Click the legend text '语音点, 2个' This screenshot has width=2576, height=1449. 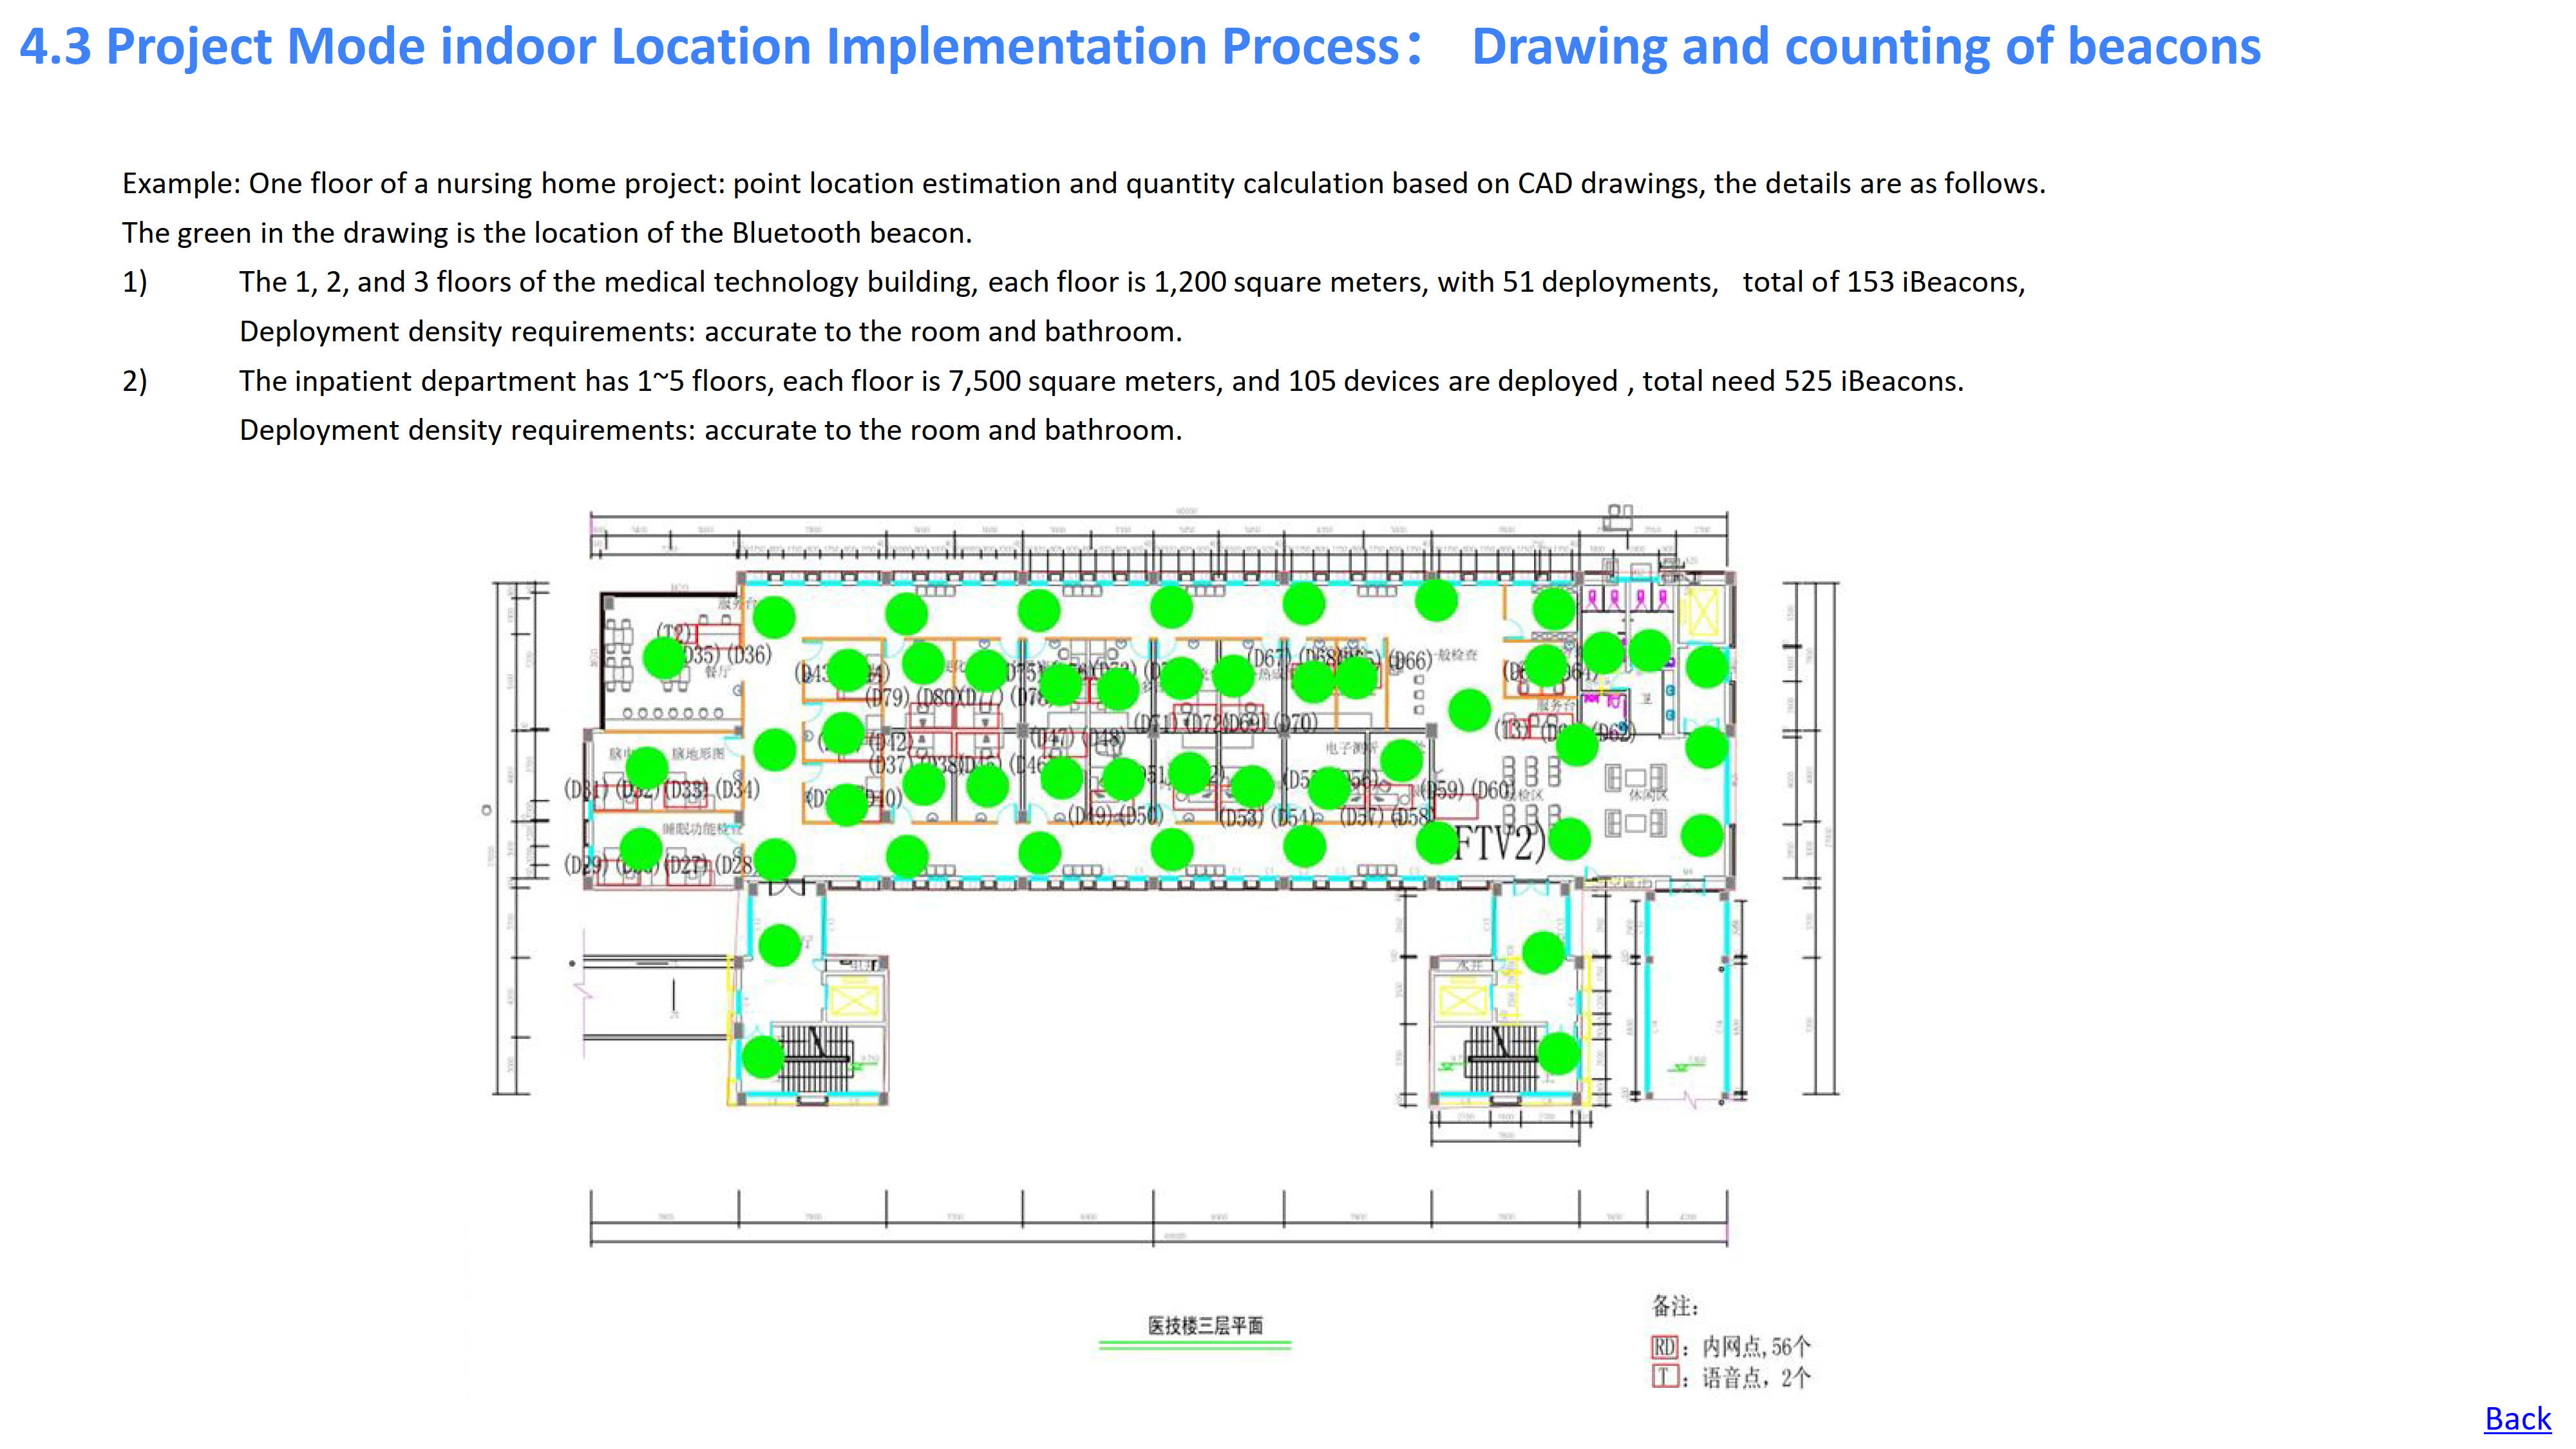[1756, 1377]
